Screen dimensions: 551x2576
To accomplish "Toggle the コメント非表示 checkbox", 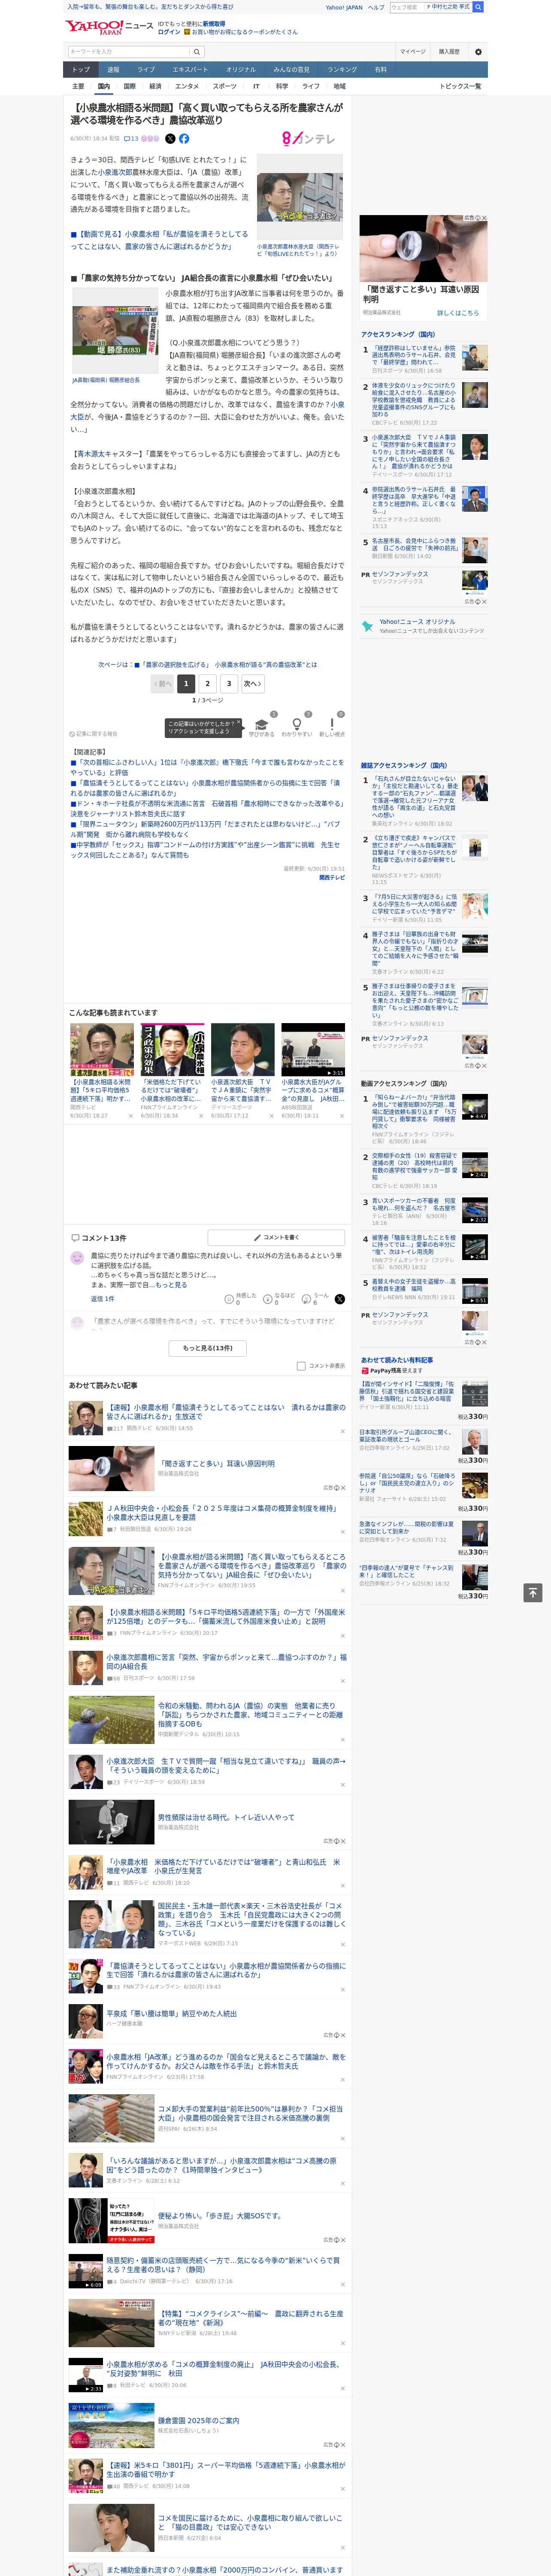I will [x=301, y=1366].
